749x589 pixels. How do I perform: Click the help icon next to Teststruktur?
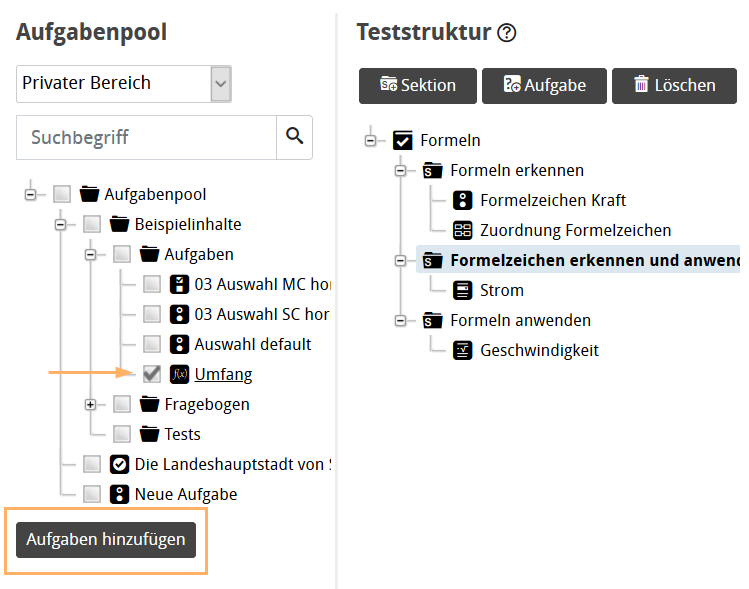tap(507, 33)
